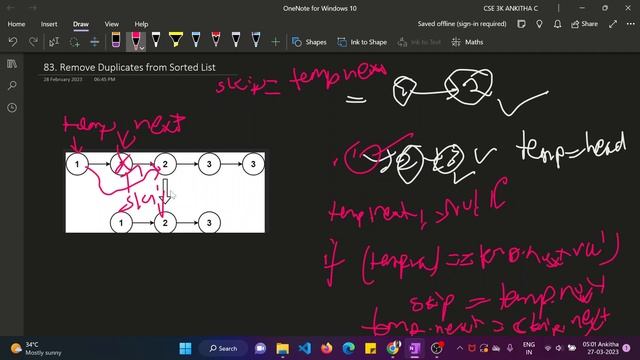Select the red pen

216,40
